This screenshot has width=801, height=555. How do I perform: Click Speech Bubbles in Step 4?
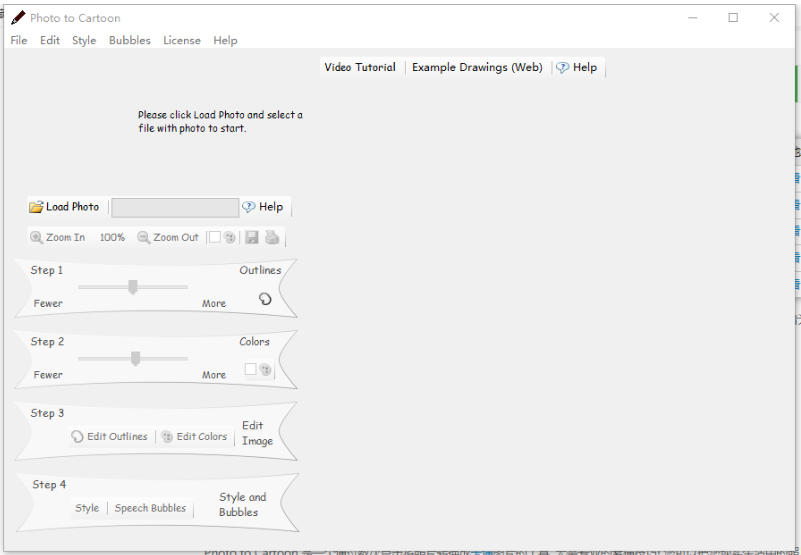click(x=150, y=508)
